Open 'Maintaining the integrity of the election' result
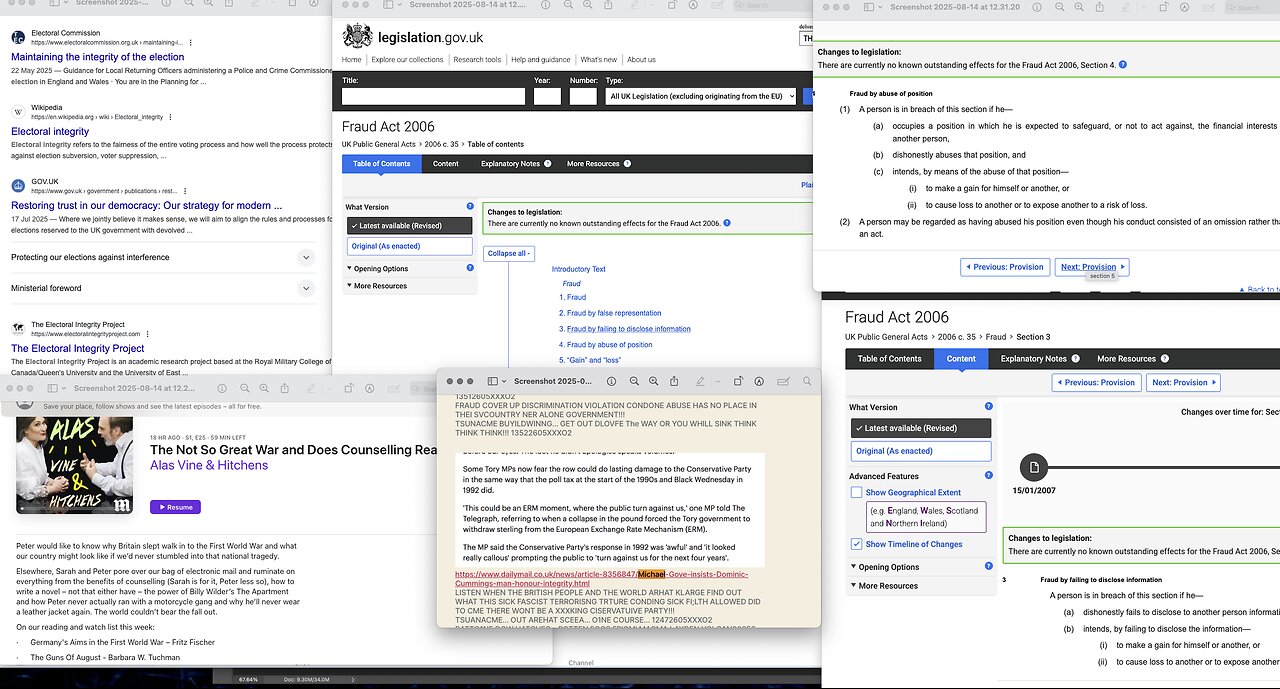Image resolution: width=1280 pixels, height=689 pixels. (x=98, y=58)
